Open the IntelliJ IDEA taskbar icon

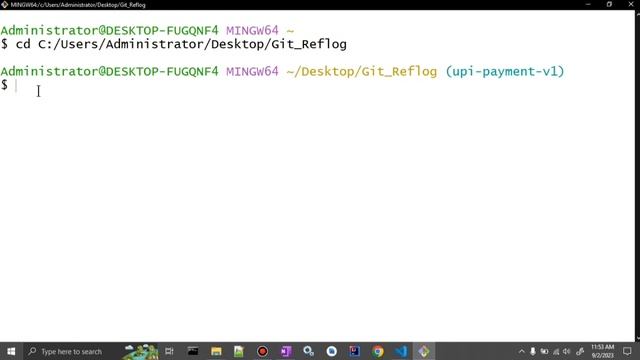coord(354,351)
